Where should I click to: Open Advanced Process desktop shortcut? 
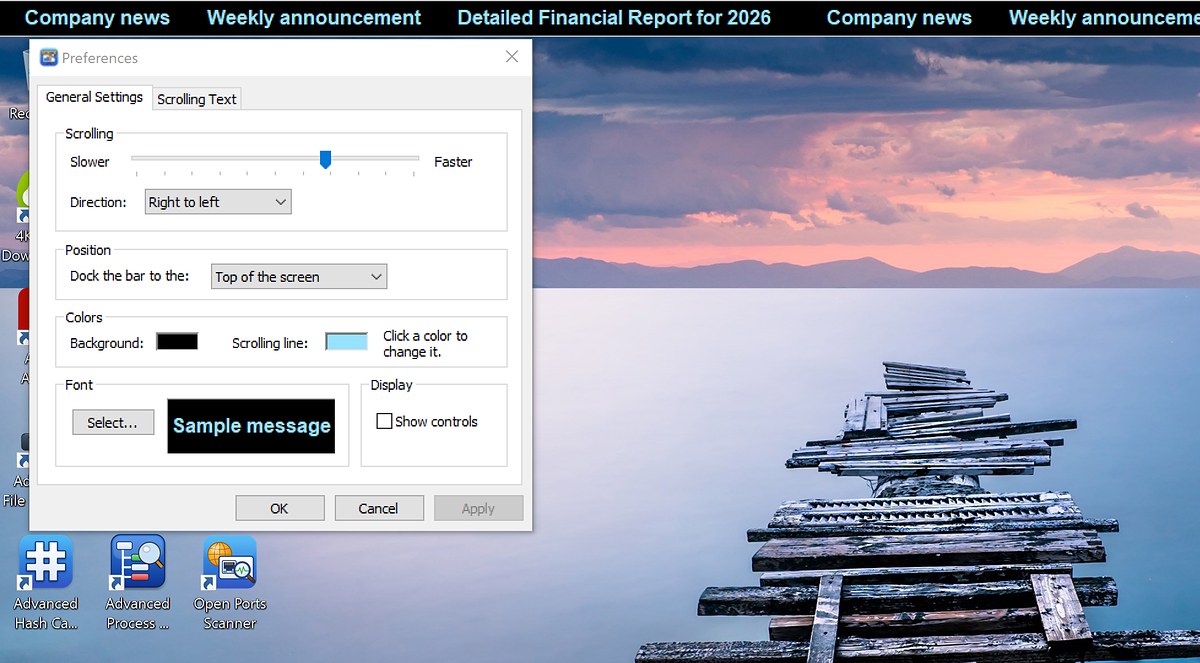(x=138, y=582)
